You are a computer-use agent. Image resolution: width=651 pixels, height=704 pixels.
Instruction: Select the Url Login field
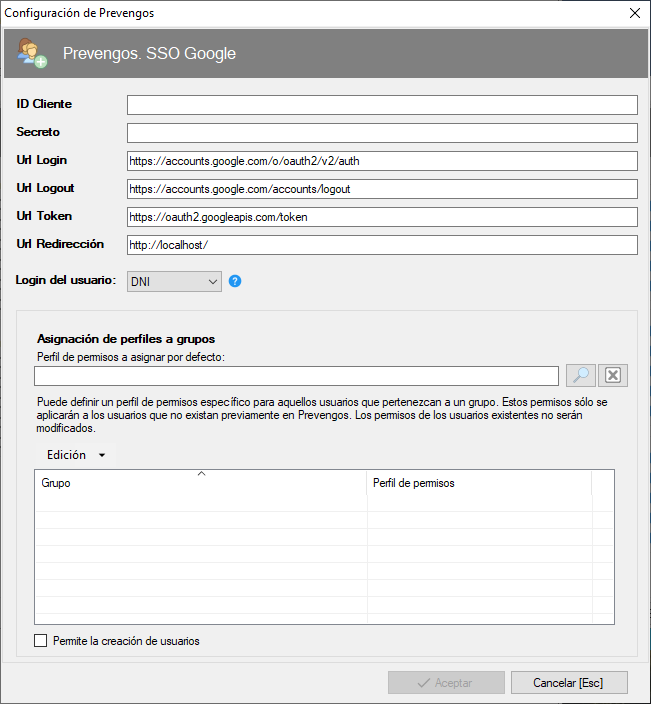click(x=382, y=161)
